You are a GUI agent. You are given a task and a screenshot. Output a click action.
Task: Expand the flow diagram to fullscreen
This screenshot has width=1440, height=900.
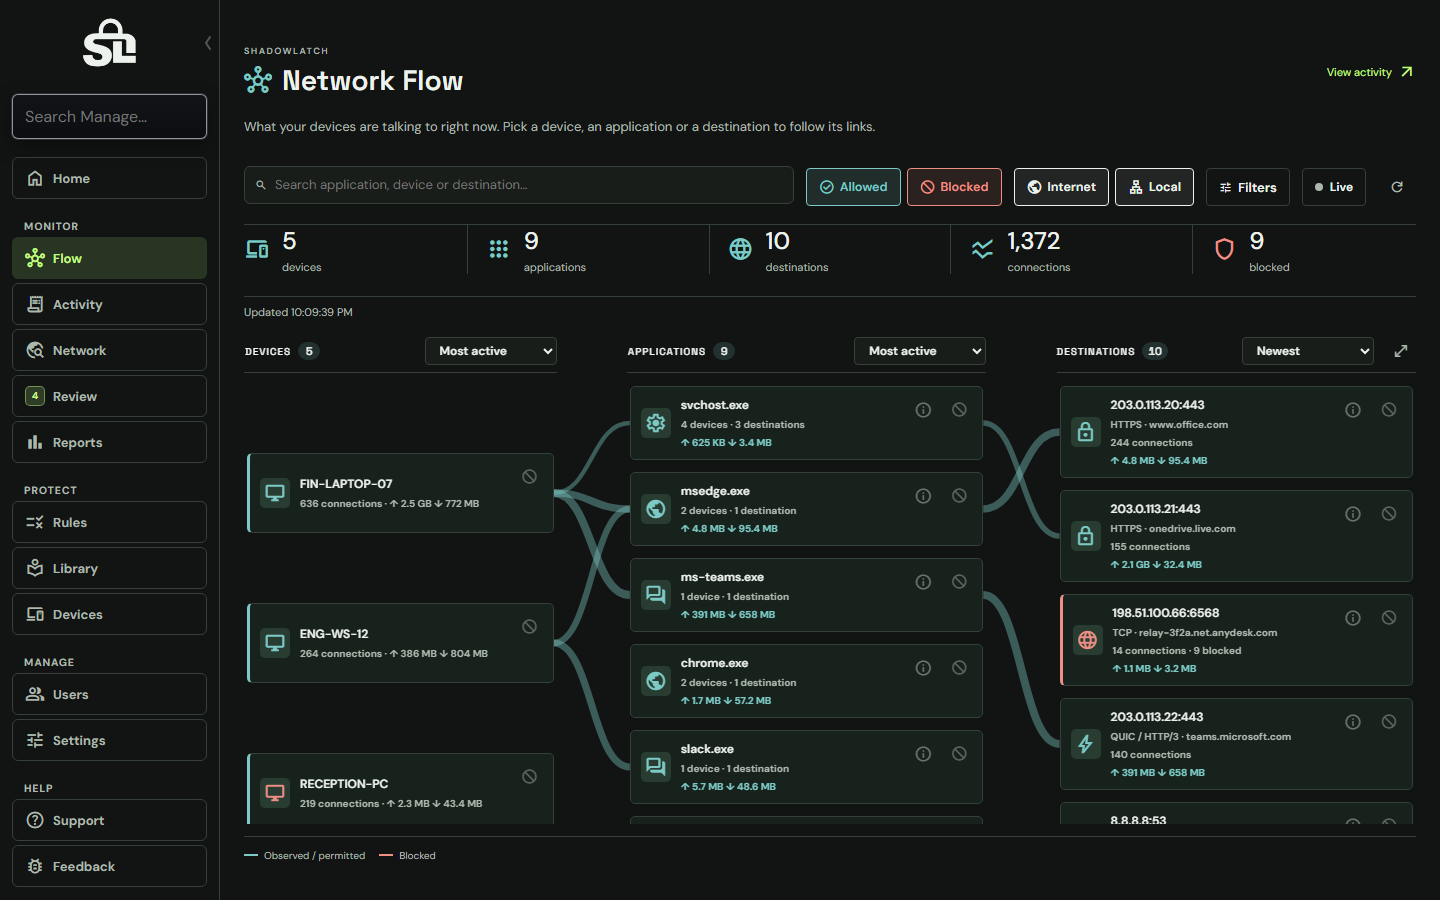coord(1401,351)
